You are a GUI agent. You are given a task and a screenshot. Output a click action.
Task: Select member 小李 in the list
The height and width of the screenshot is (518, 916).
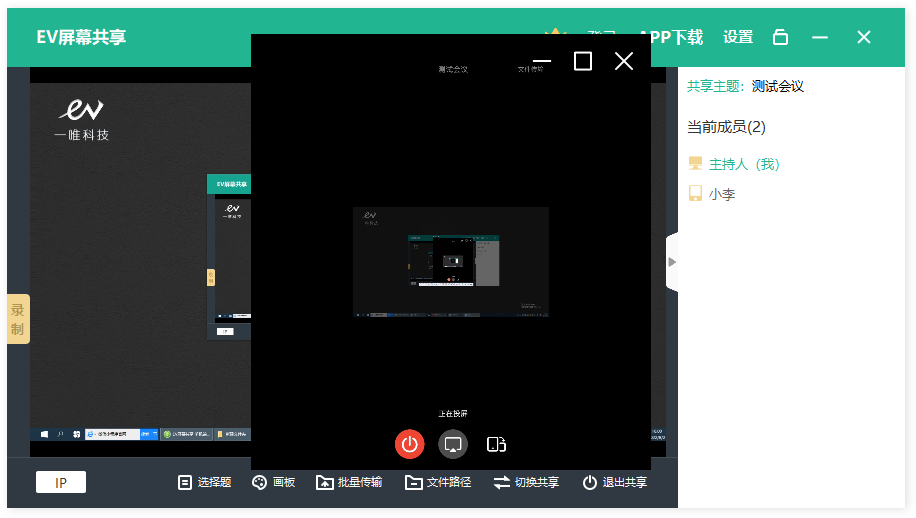coord(721,194)
